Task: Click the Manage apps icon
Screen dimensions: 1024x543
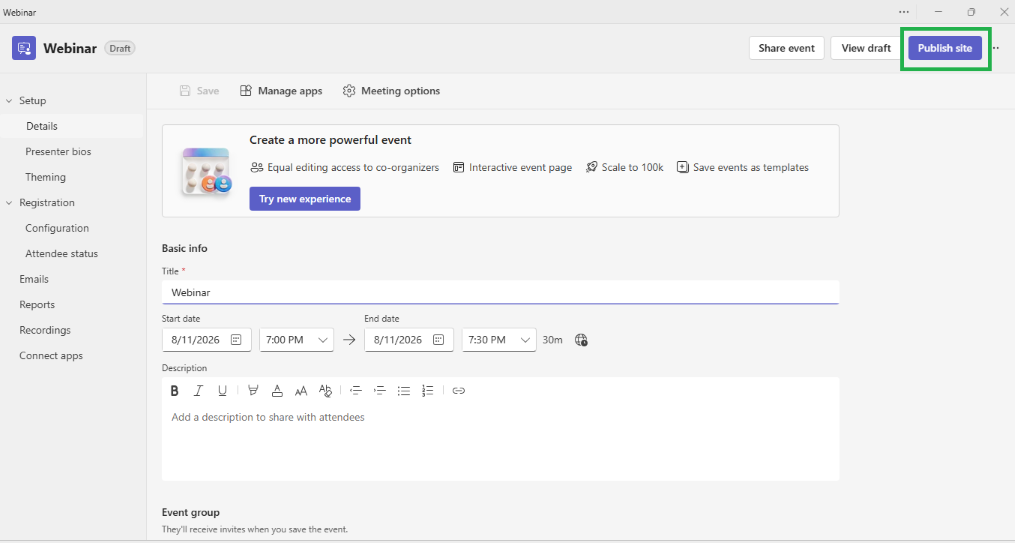Action: tap(246, 91)
